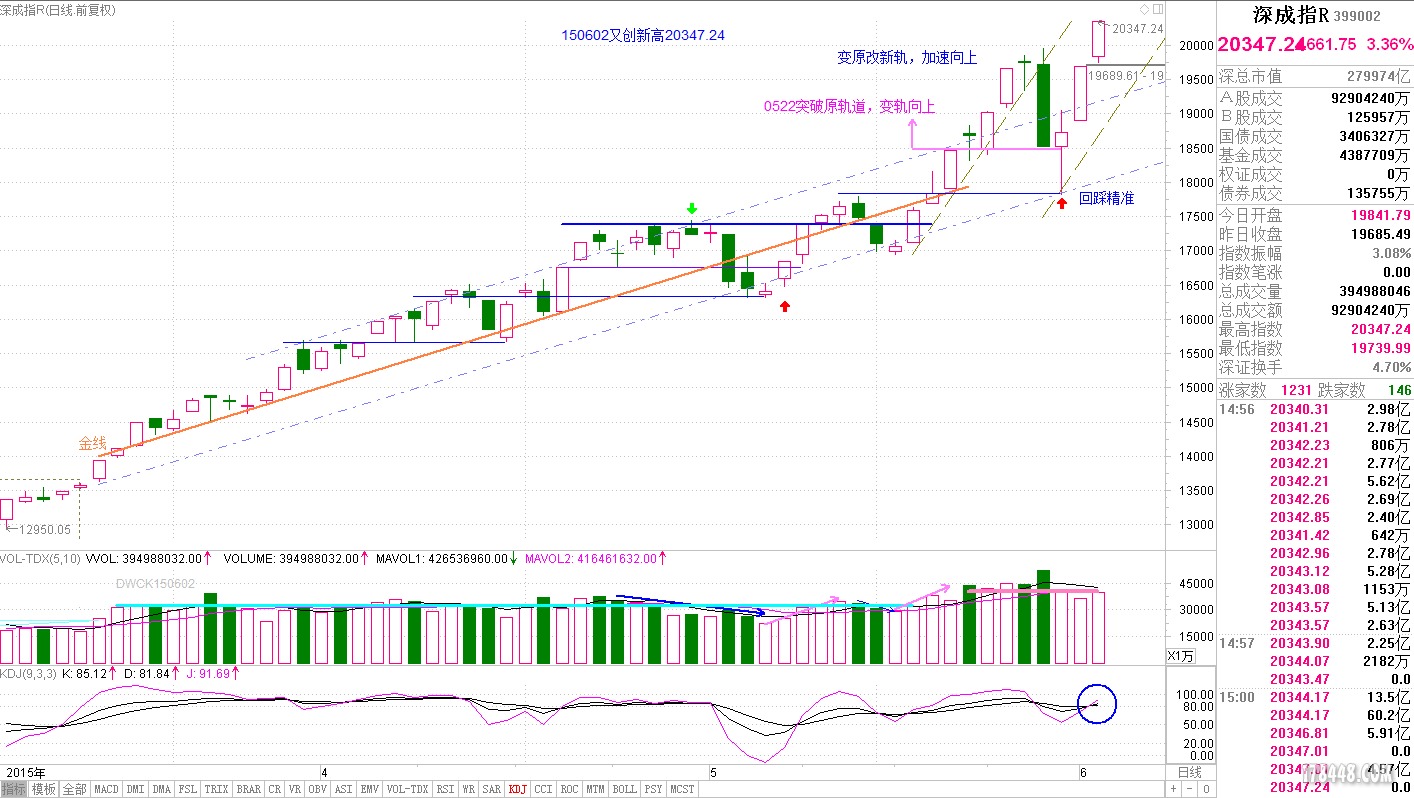Click the 深成指R(日线 前复权) chart title
Viewport: 1414px width, 798px height.
[x=58, y=10]
